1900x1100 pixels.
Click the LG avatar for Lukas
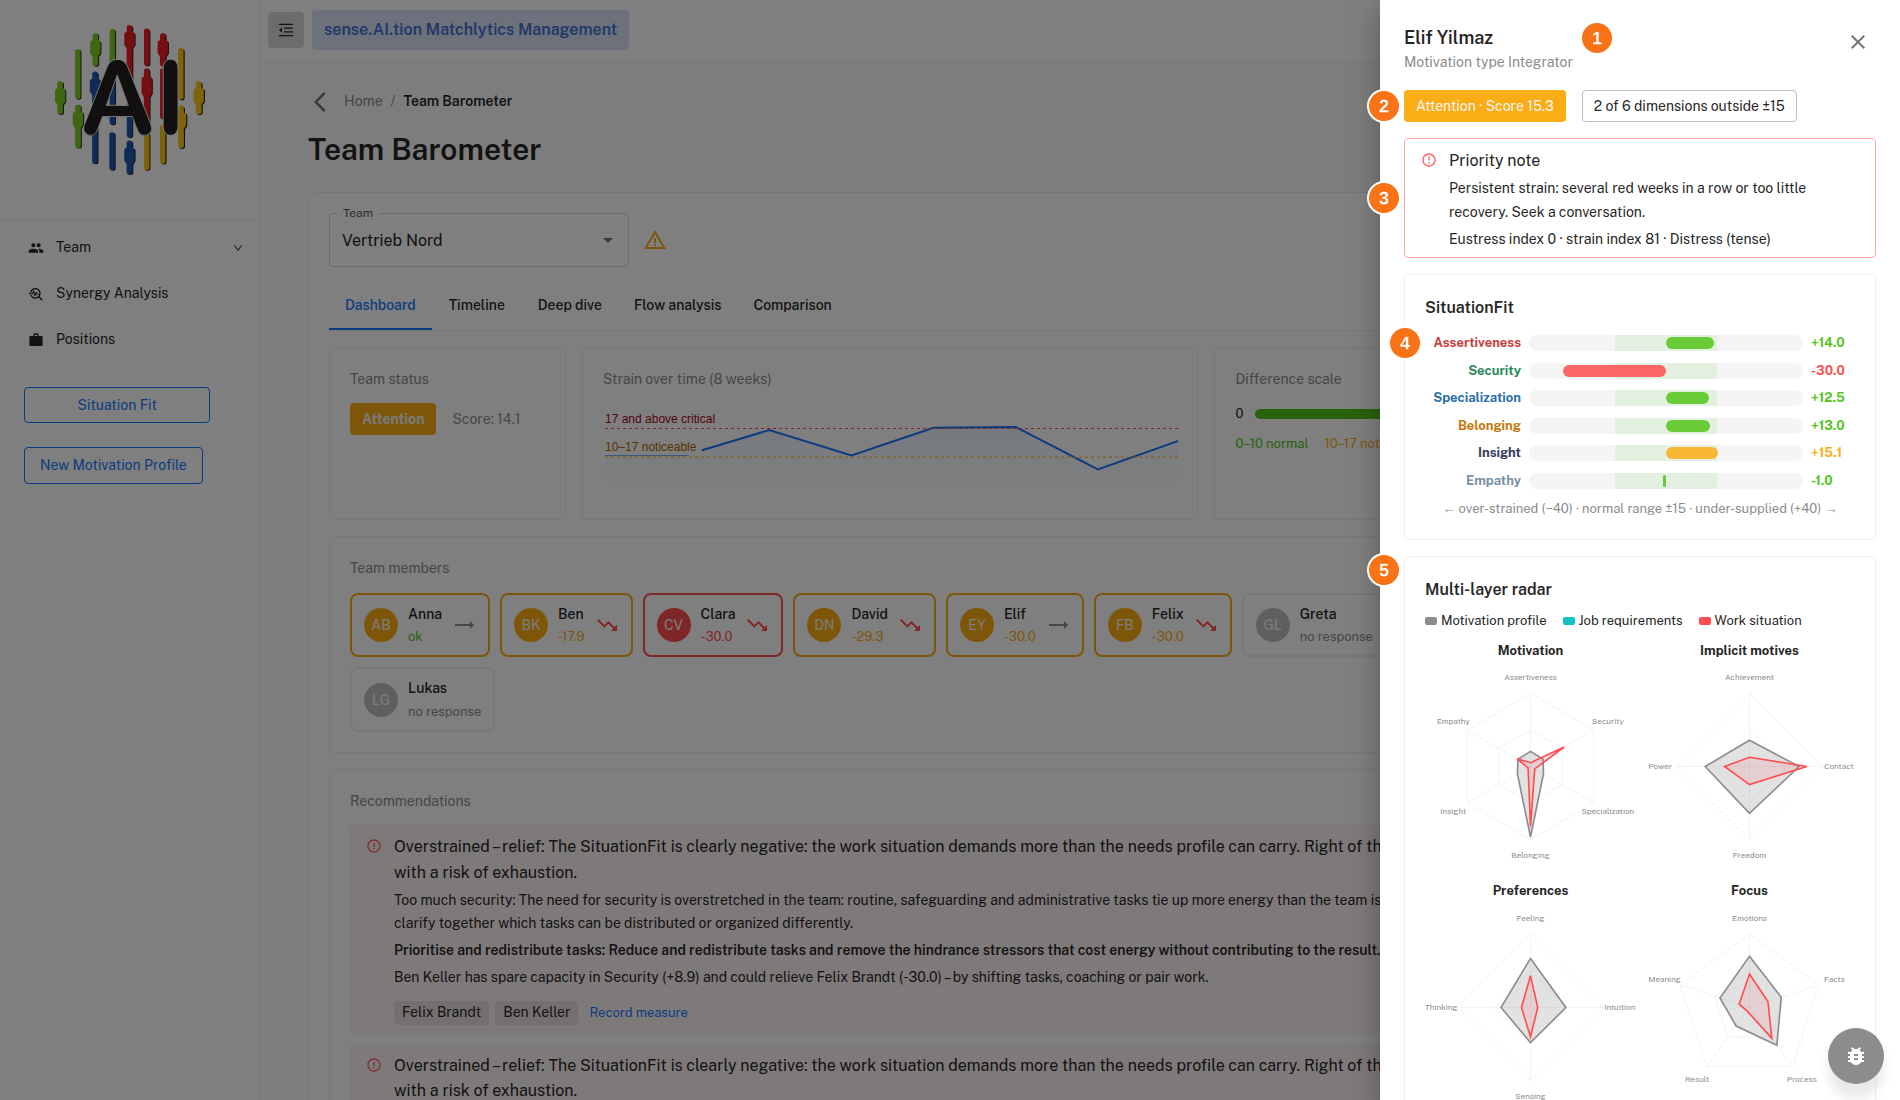tap(381, 700)
